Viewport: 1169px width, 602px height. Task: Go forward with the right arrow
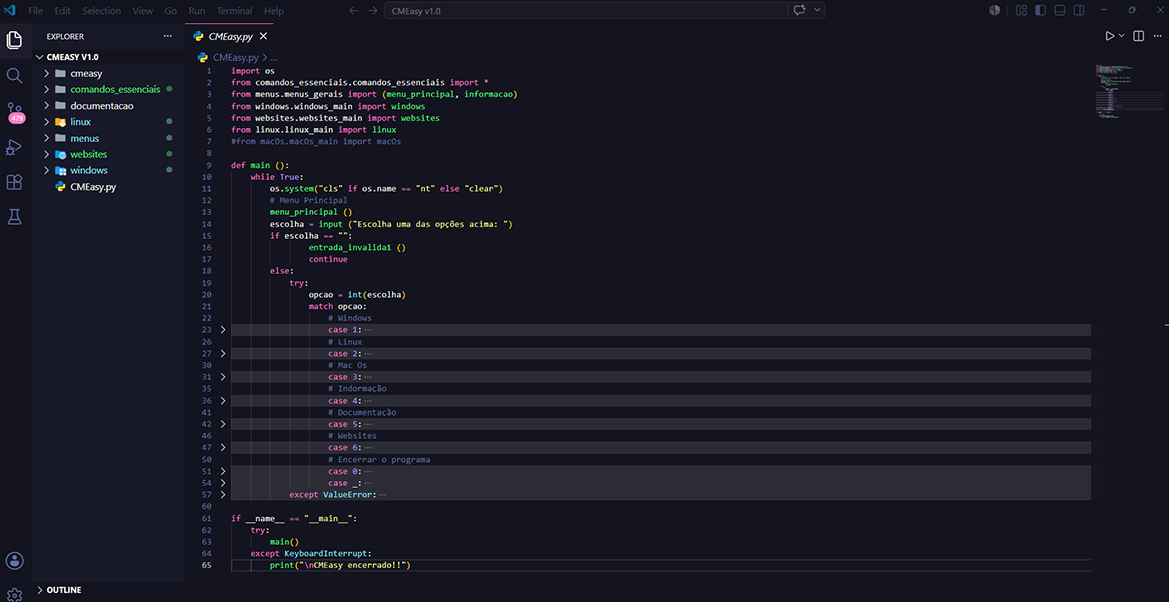pyautogui.click(x=373, y=10)
